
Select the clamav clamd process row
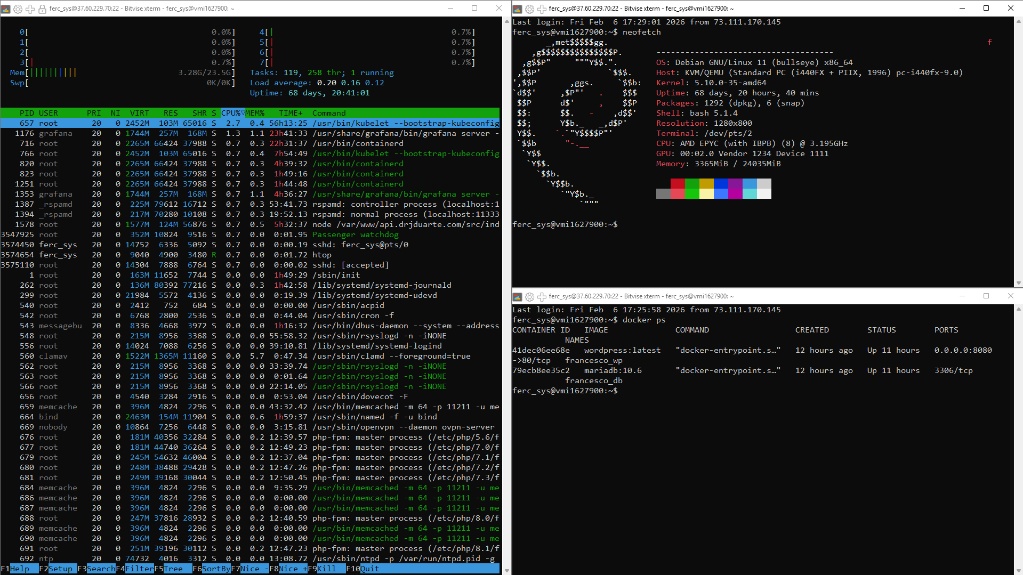[250, 356]
